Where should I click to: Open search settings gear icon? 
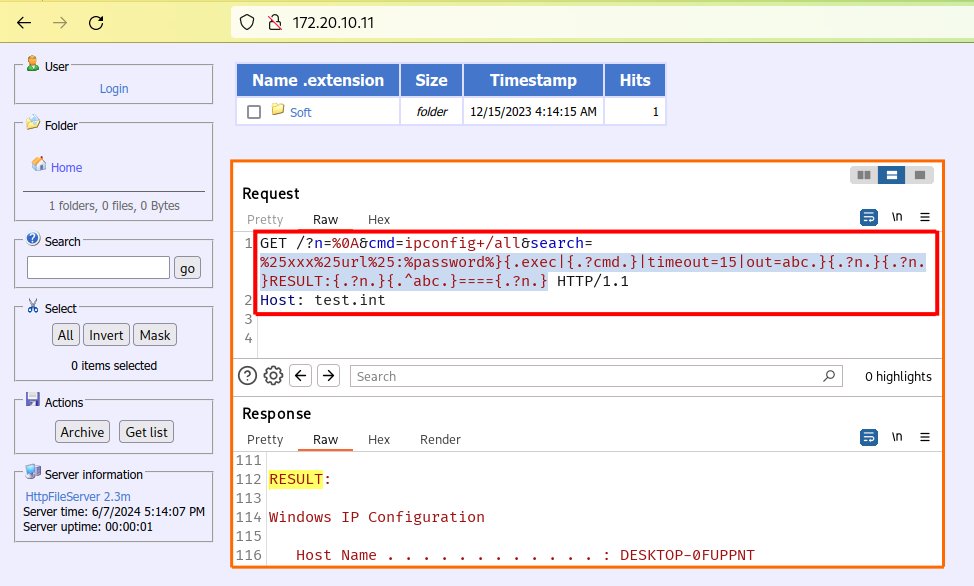pos(273,376)
